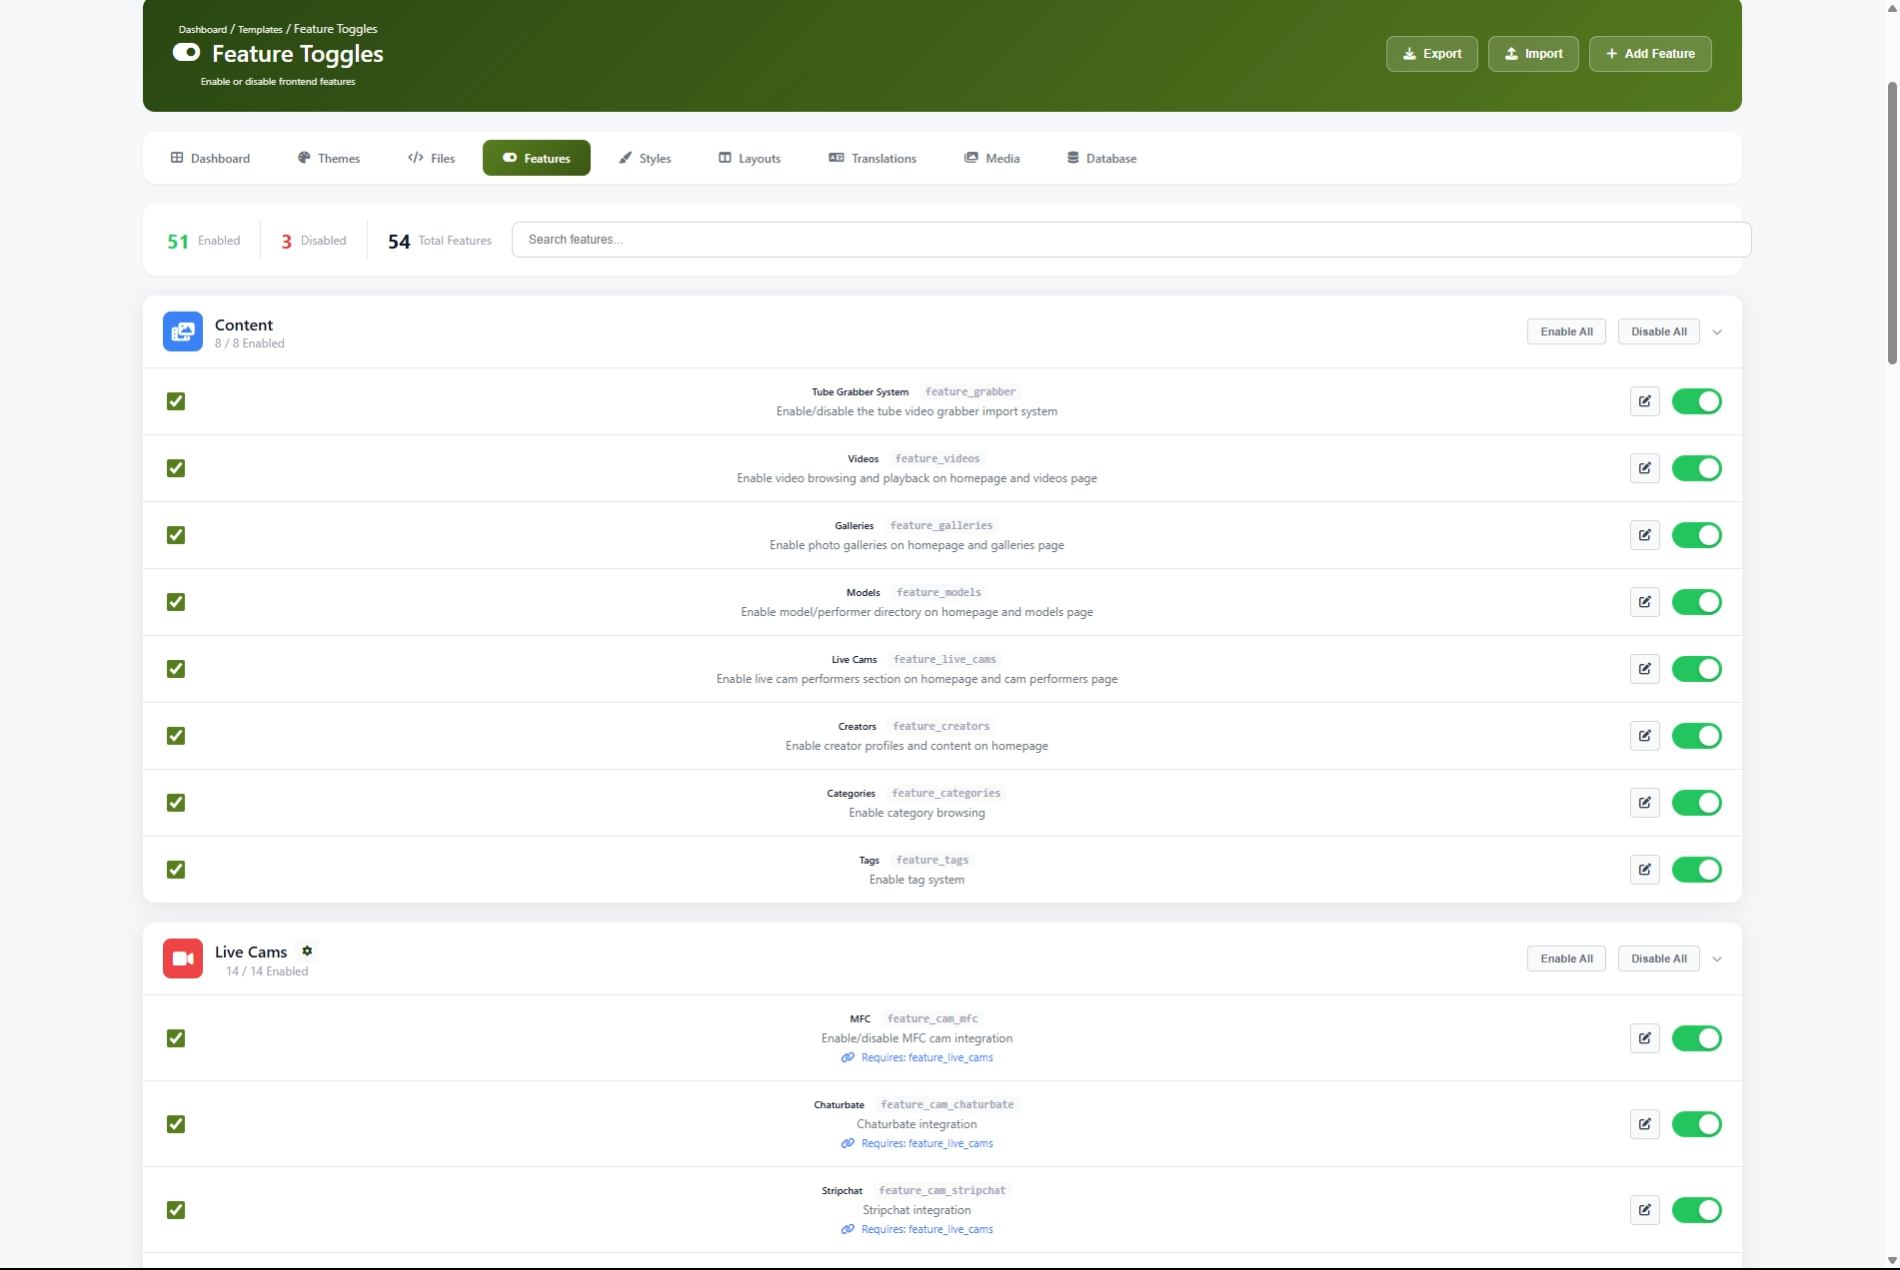Click the edit icon for Live Cams feature
The width and height of the screenshot is (1900, 1270).
1644,669
